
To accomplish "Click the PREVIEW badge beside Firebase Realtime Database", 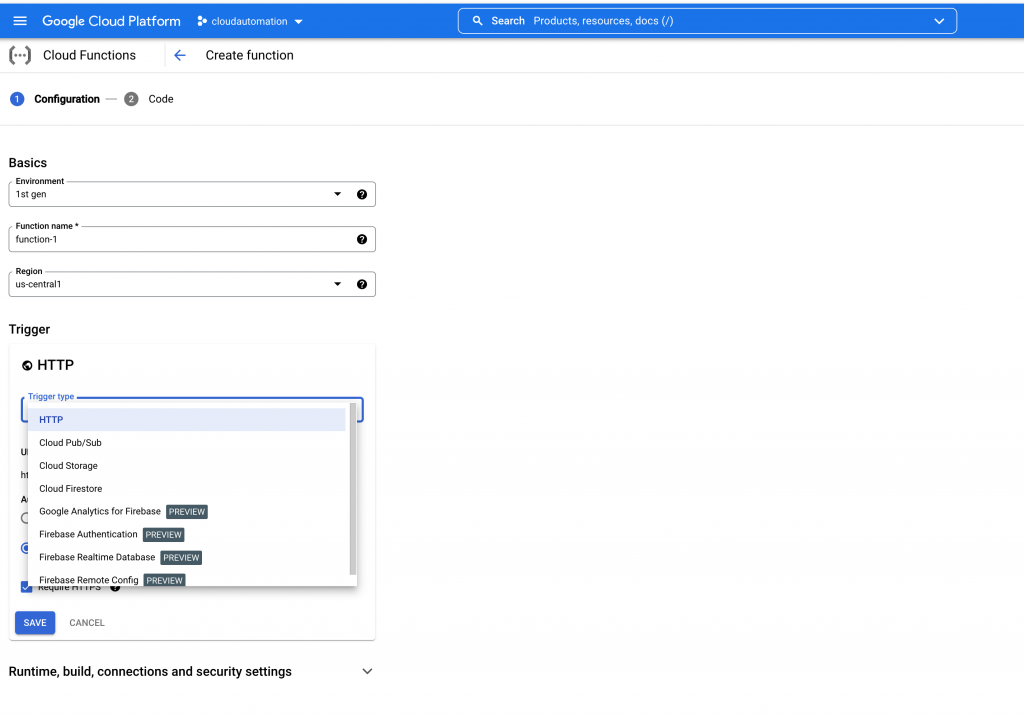I will click(x=181, y=558).
